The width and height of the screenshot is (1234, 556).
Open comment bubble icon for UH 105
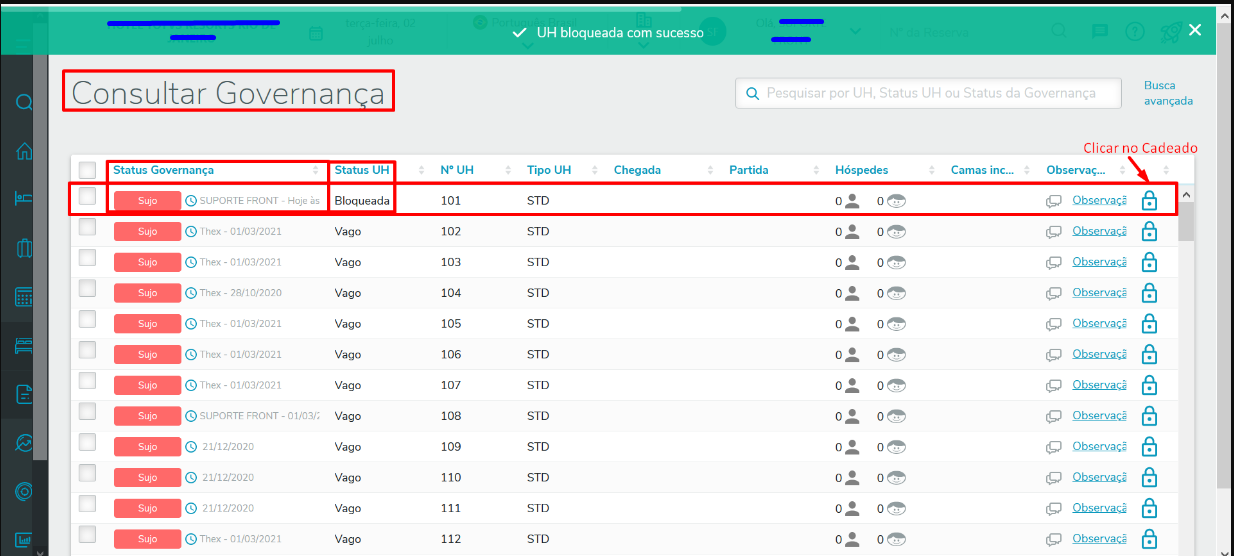pyautogui.click(x=1053, y=324)
